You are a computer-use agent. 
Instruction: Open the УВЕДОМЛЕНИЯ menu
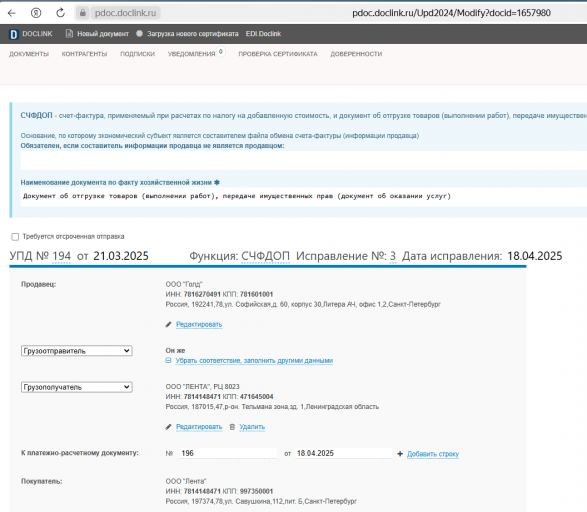191,54
